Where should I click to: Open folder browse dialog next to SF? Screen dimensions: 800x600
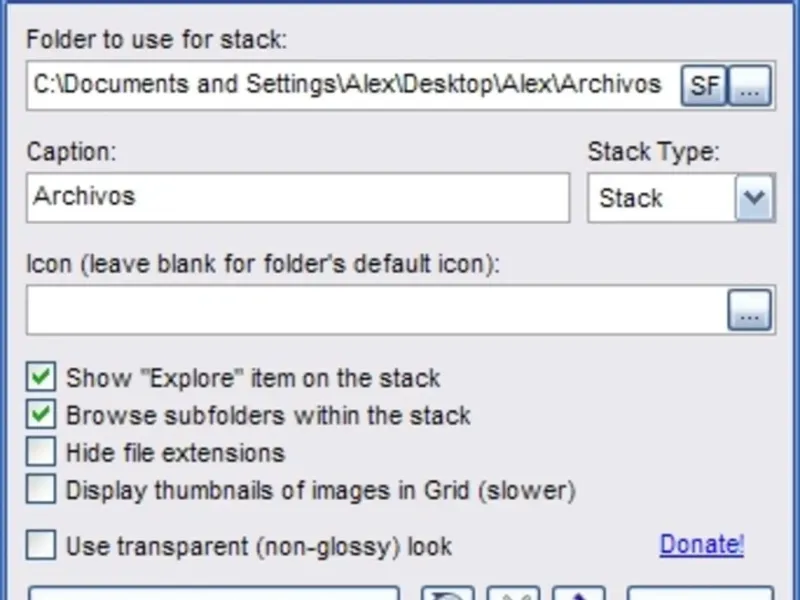pos(749,85)
